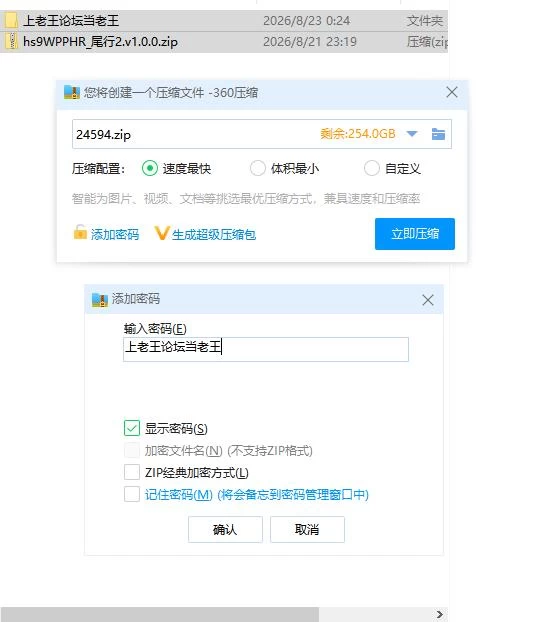Screen dimensions: 535x622
Task: Select the hs9WPPHR zip file icon
Action: coord(12,41)
